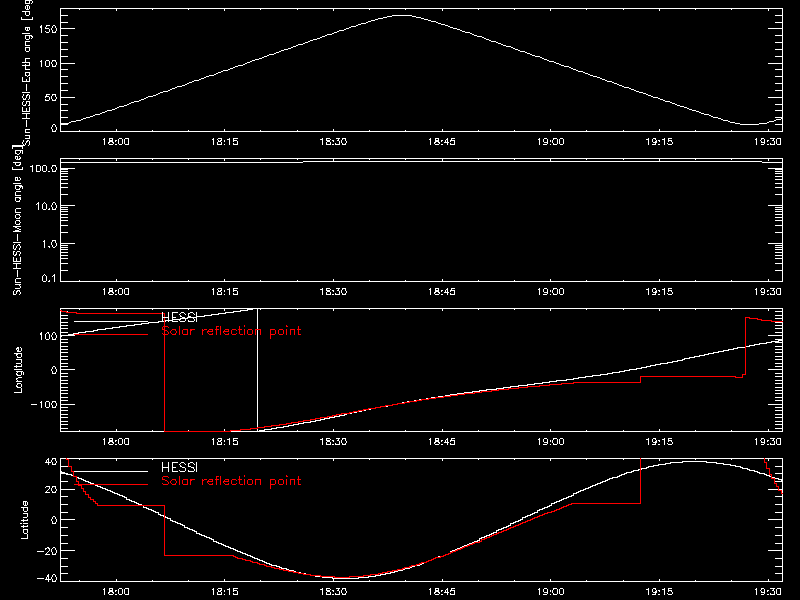Click the 18:15 time label under the Moon angle plot
The height and width of the screenshot is (600, 800).
(224, 292)
